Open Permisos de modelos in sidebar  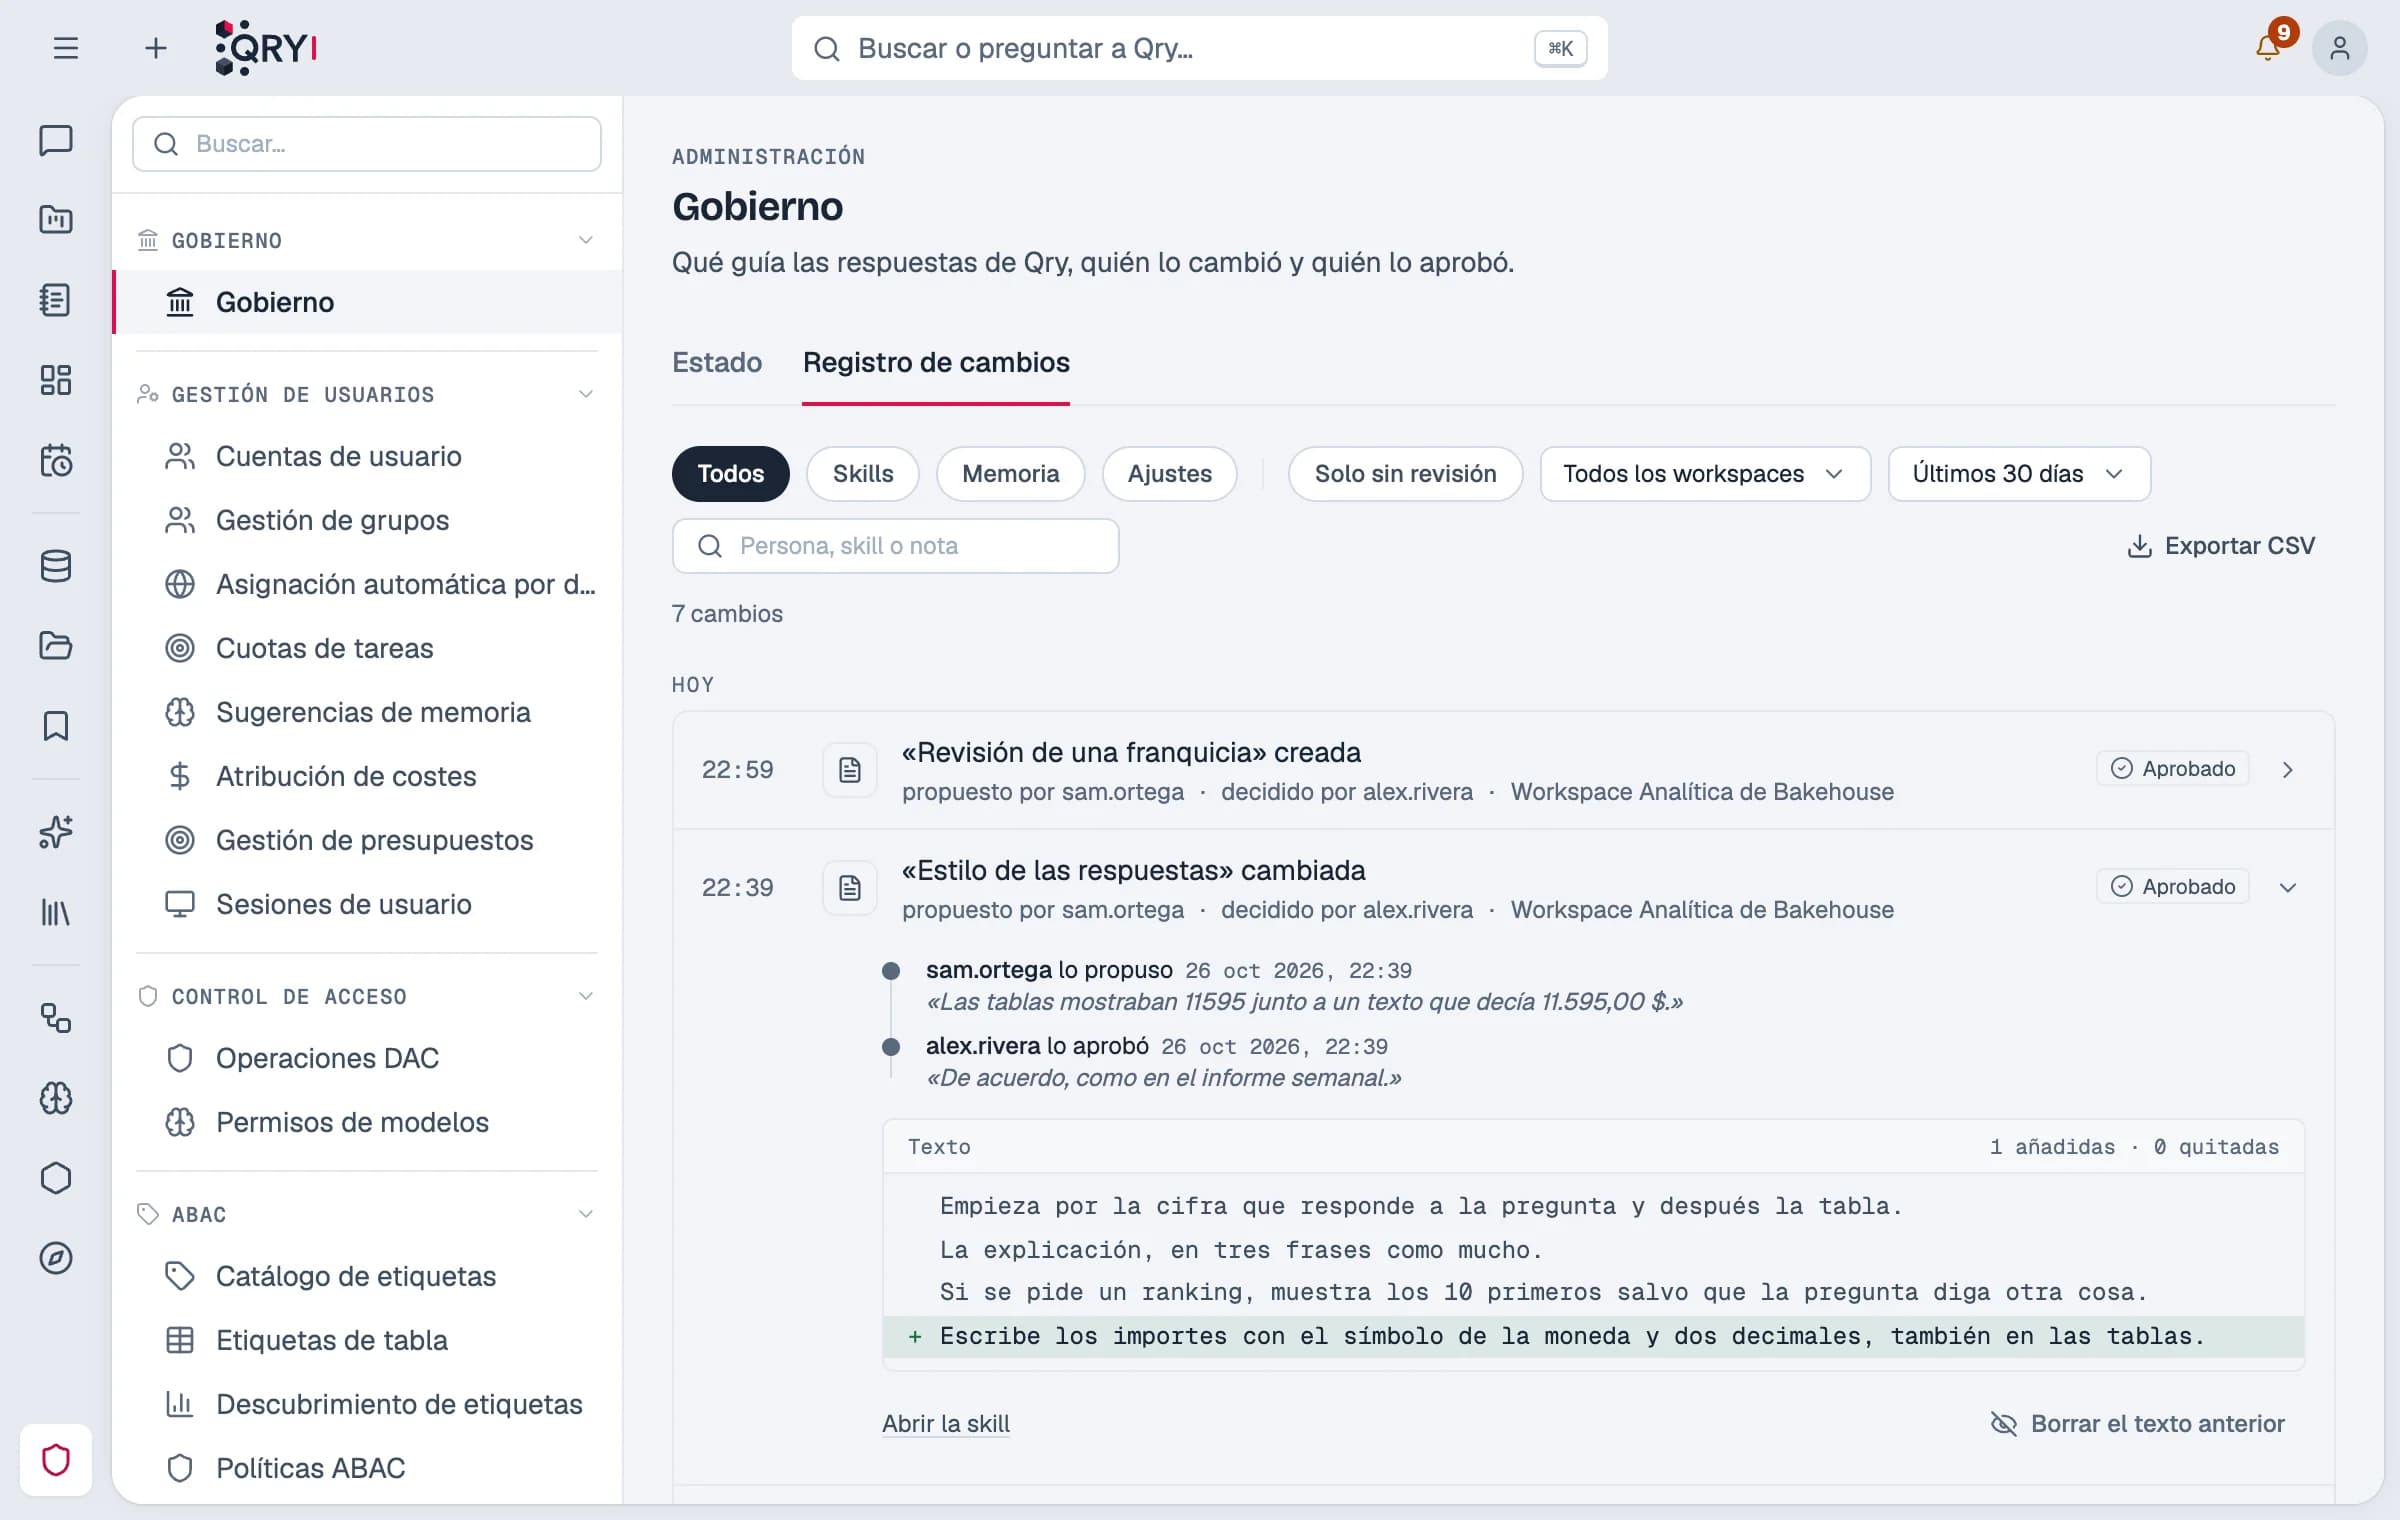(x=368, y=1122)
